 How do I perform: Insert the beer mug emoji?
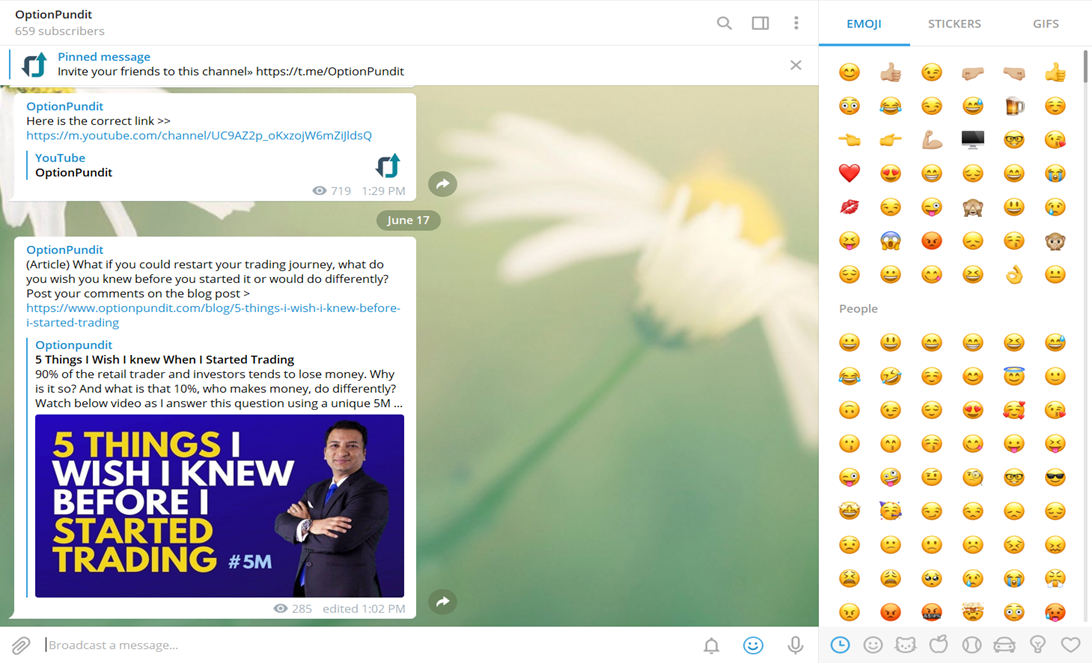coord(1014,106)
